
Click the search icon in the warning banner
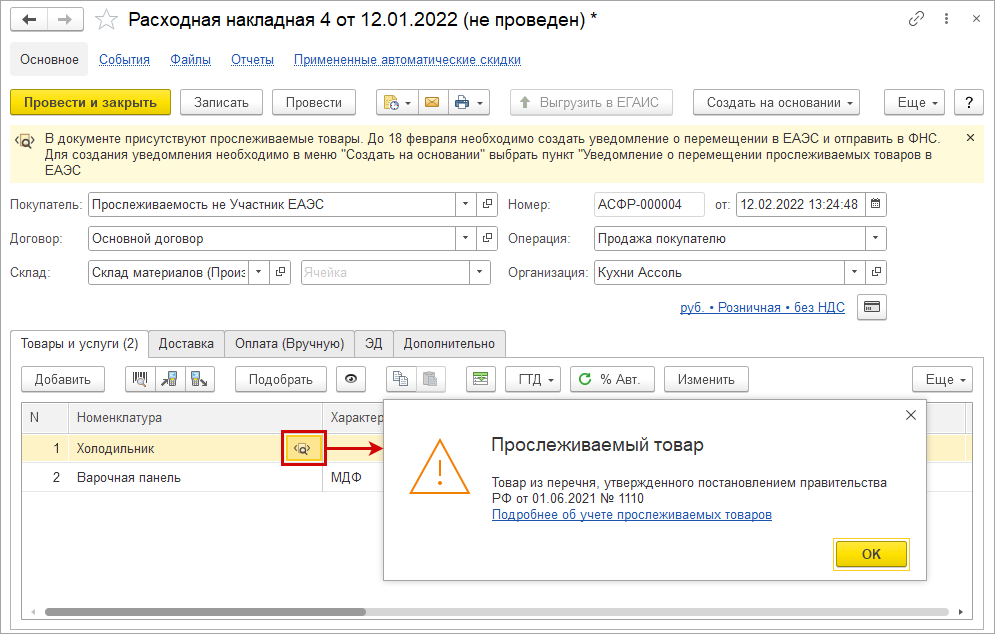(25, 140)
